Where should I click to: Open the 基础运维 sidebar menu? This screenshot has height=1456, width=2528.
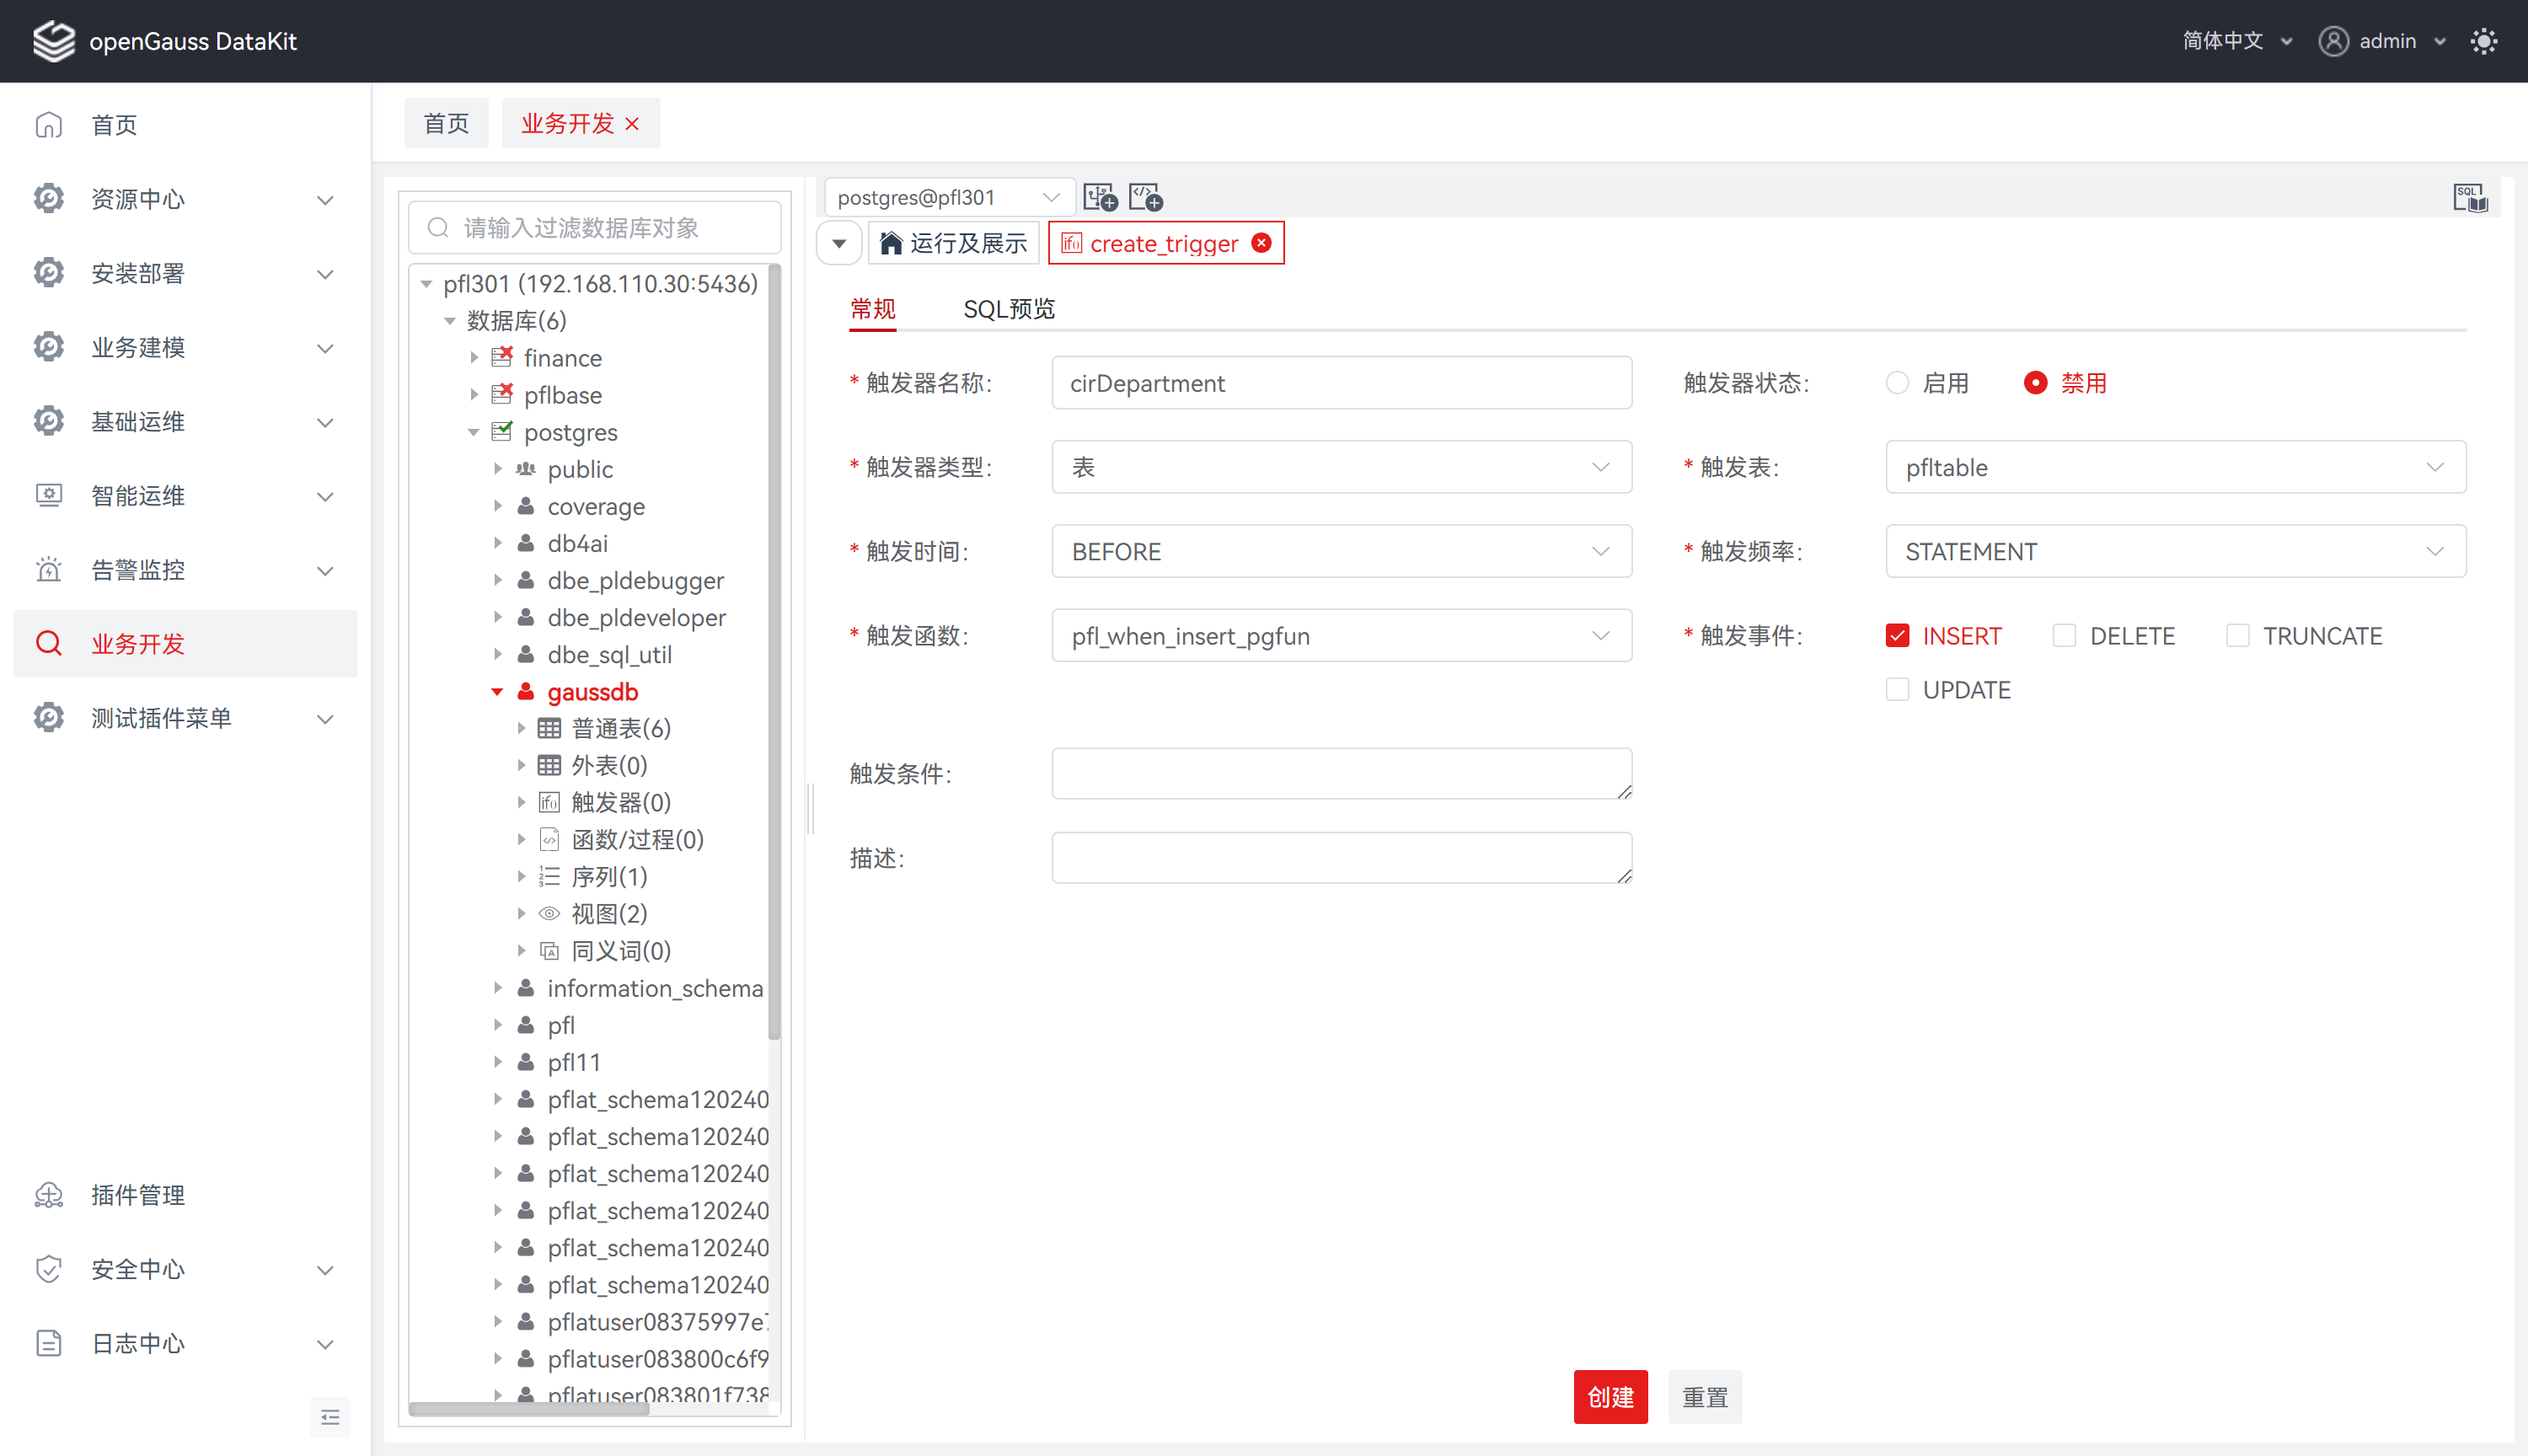(x=185, y=421)
